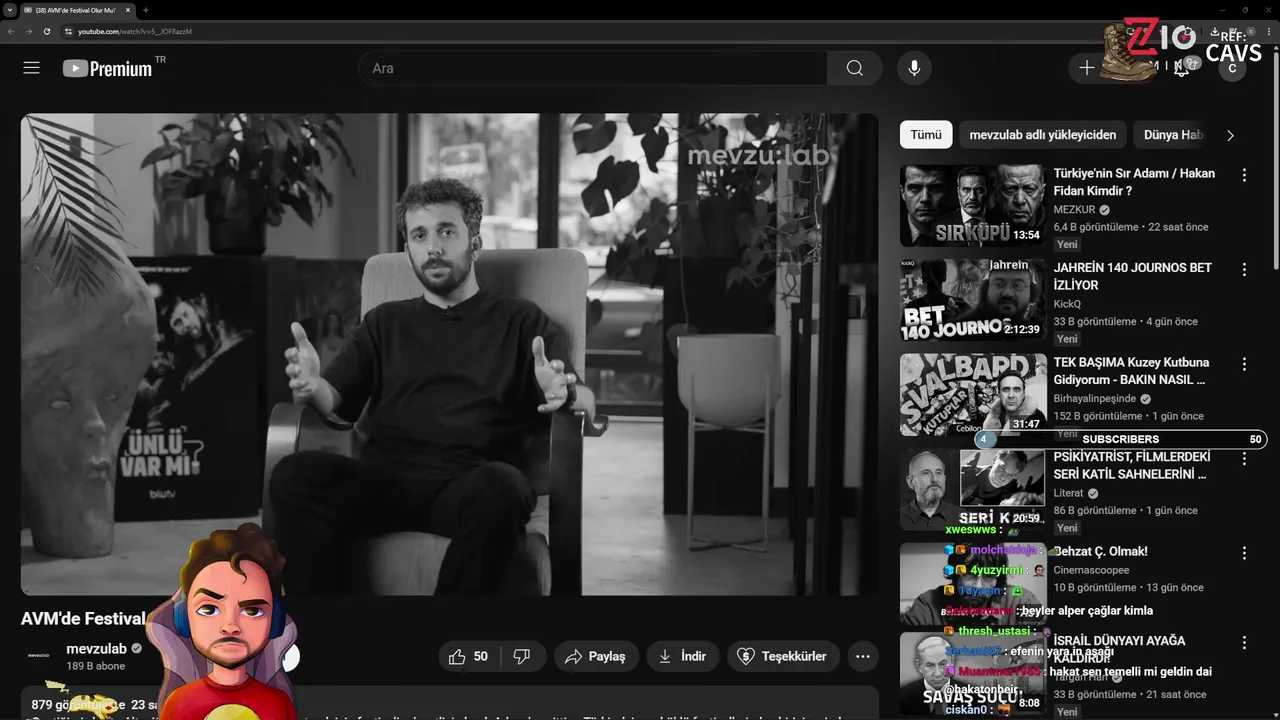Share the video via Paylaş
1280x720 pixels.
tap(596, 656)
